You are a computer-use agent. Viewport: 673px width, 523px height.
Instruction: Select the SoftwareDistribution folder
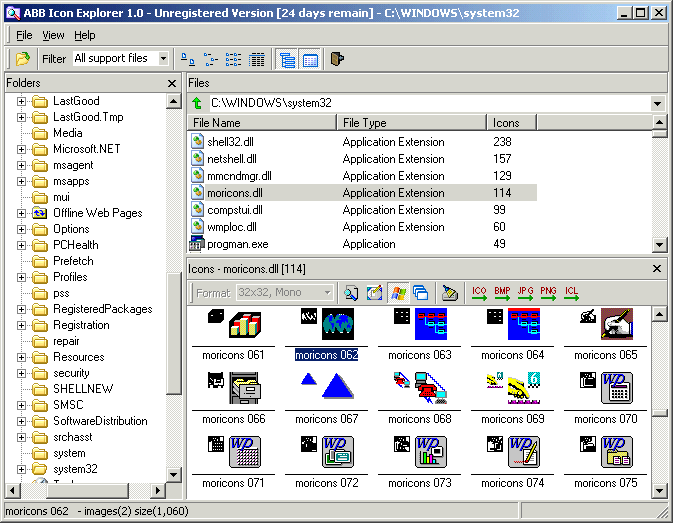pos(100,421)
